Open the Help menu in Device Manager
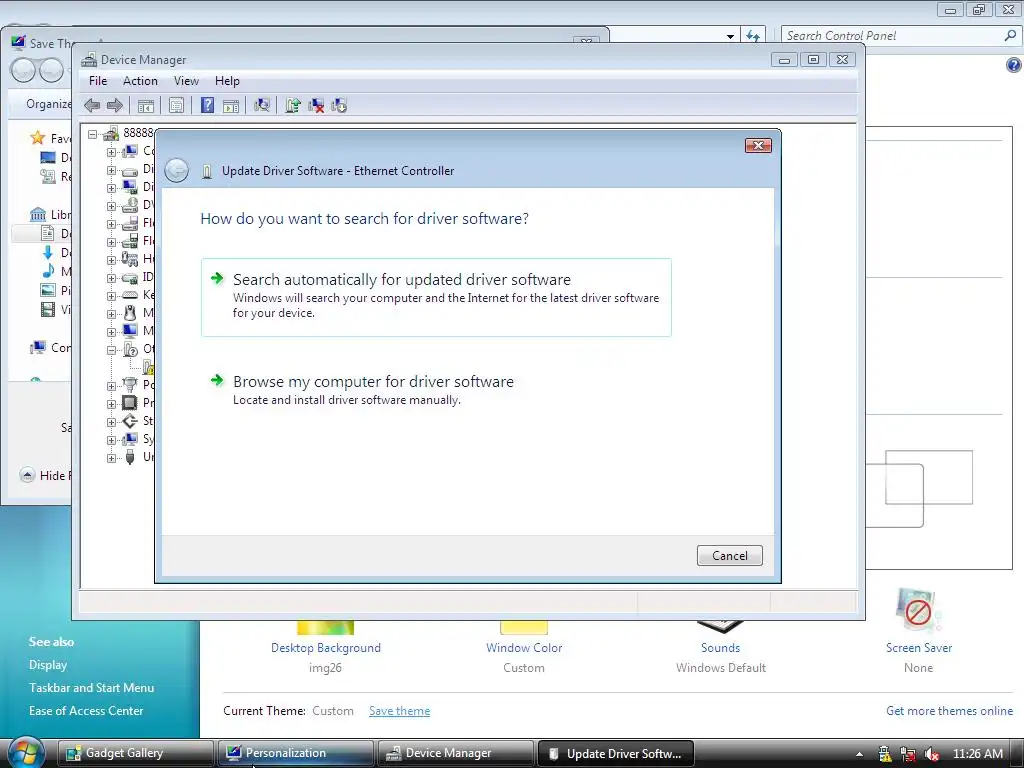The image size is (1024, 768). point(227,81)
